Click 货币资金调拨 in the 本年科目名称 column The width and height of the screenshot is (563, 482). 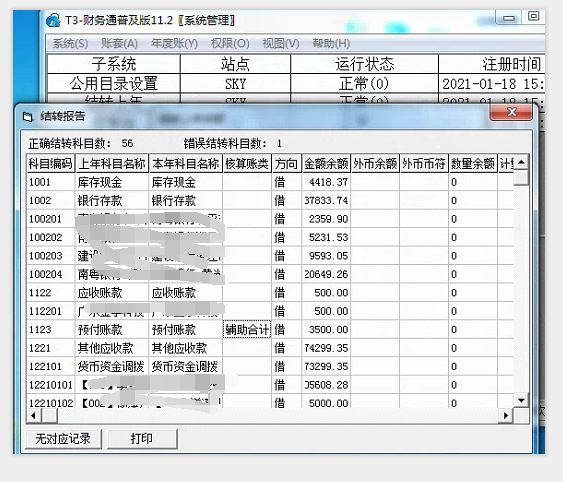[185, 367]
